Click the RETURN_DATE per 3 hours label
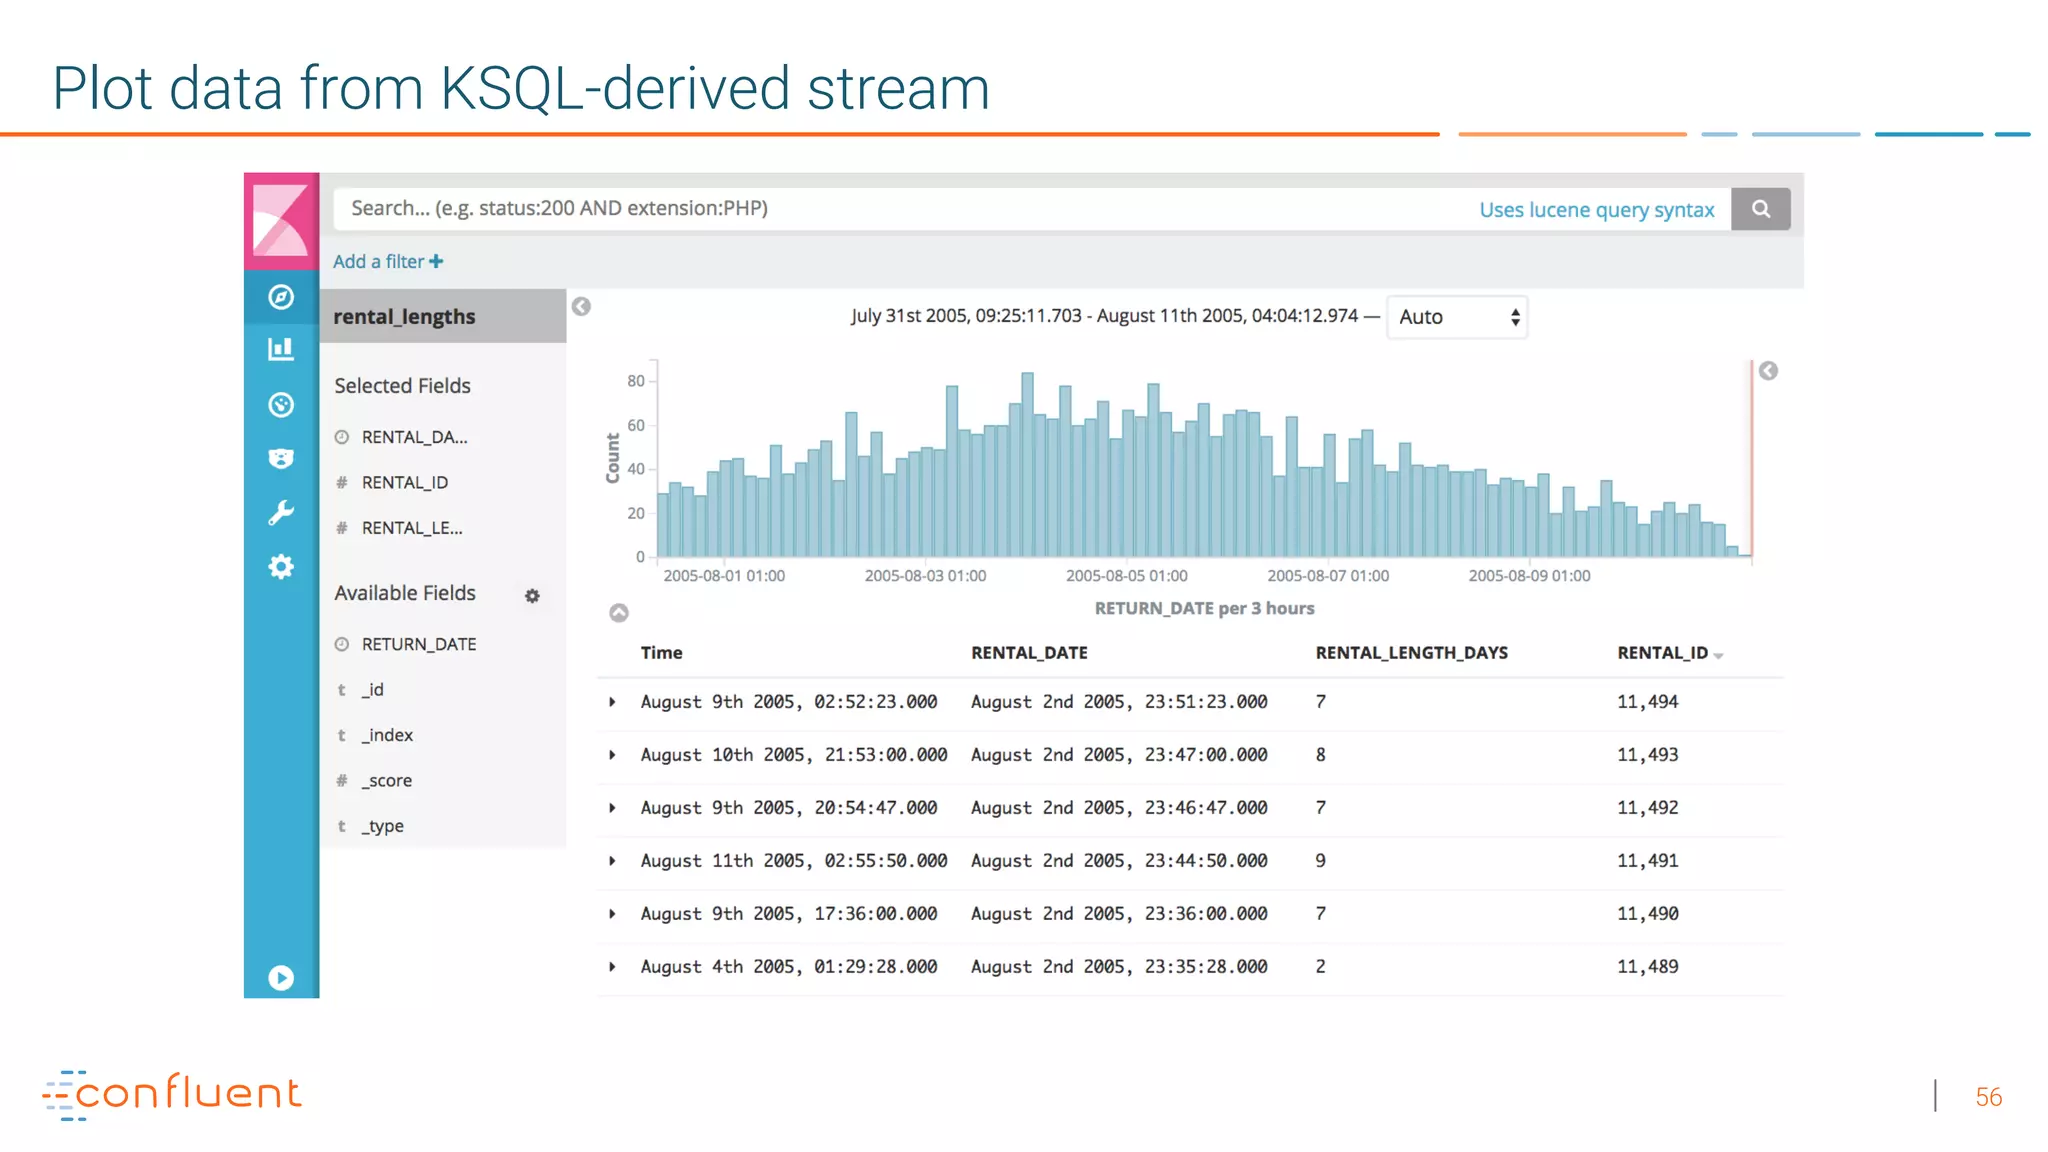This screenshot has width=2048, height=1152. coord(1204,608)
